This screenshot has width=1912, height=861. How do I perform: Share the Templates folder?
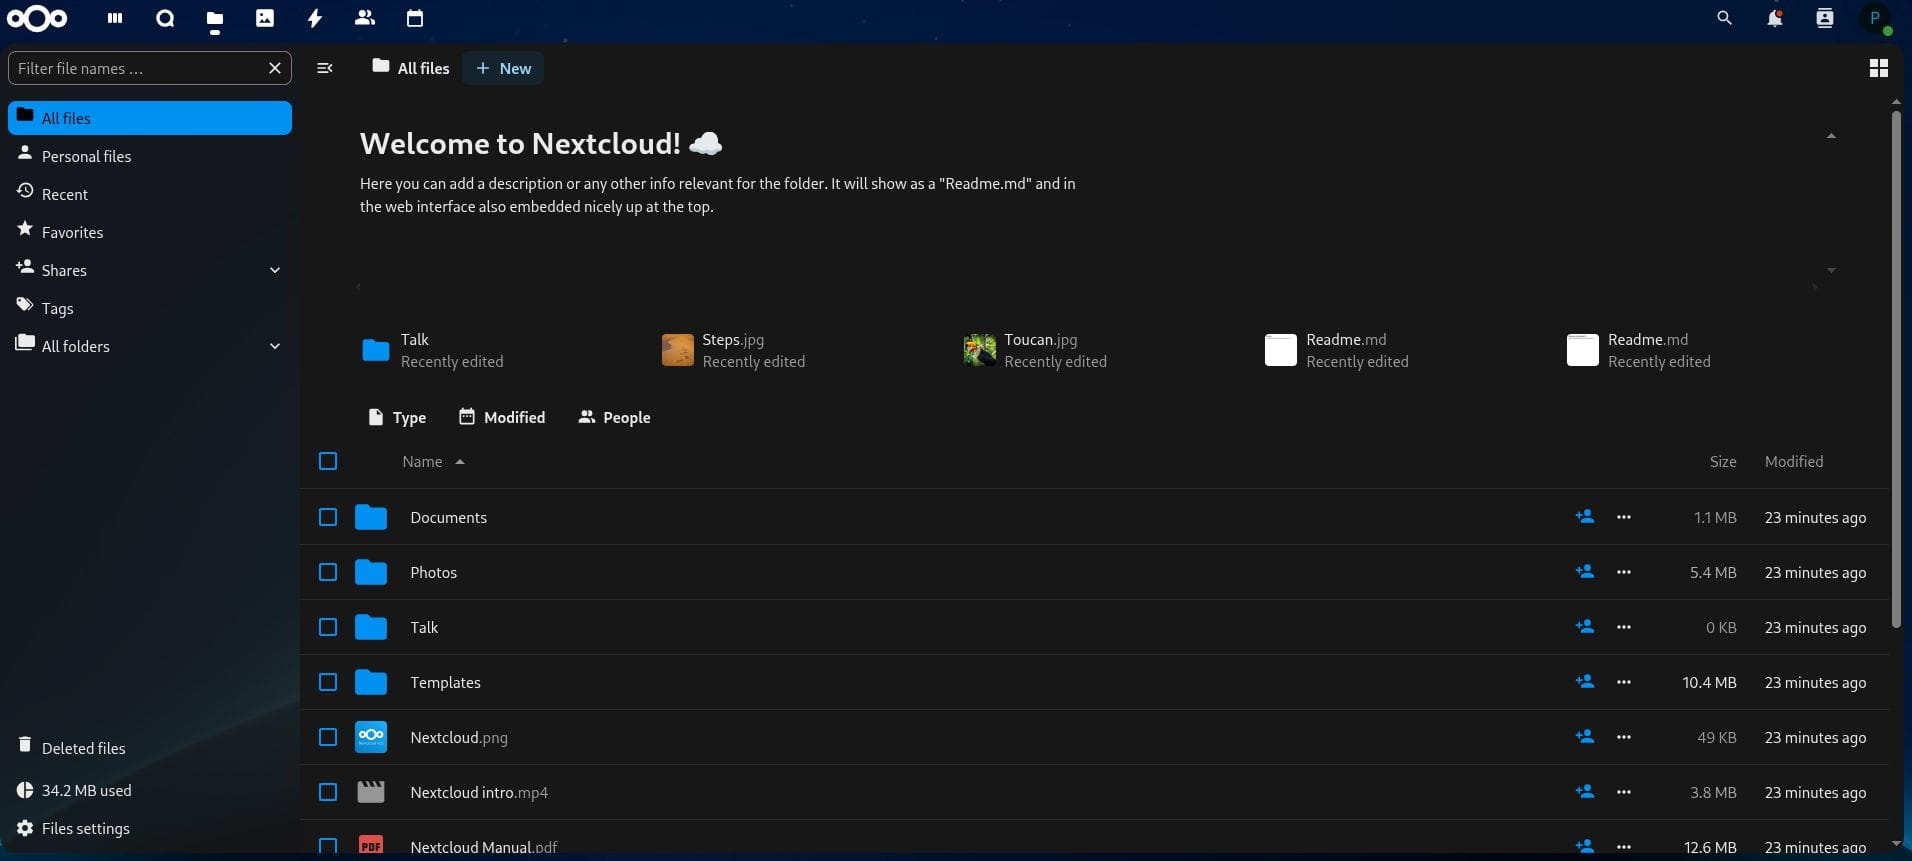pyautogui.click(x=1585, y=682)
